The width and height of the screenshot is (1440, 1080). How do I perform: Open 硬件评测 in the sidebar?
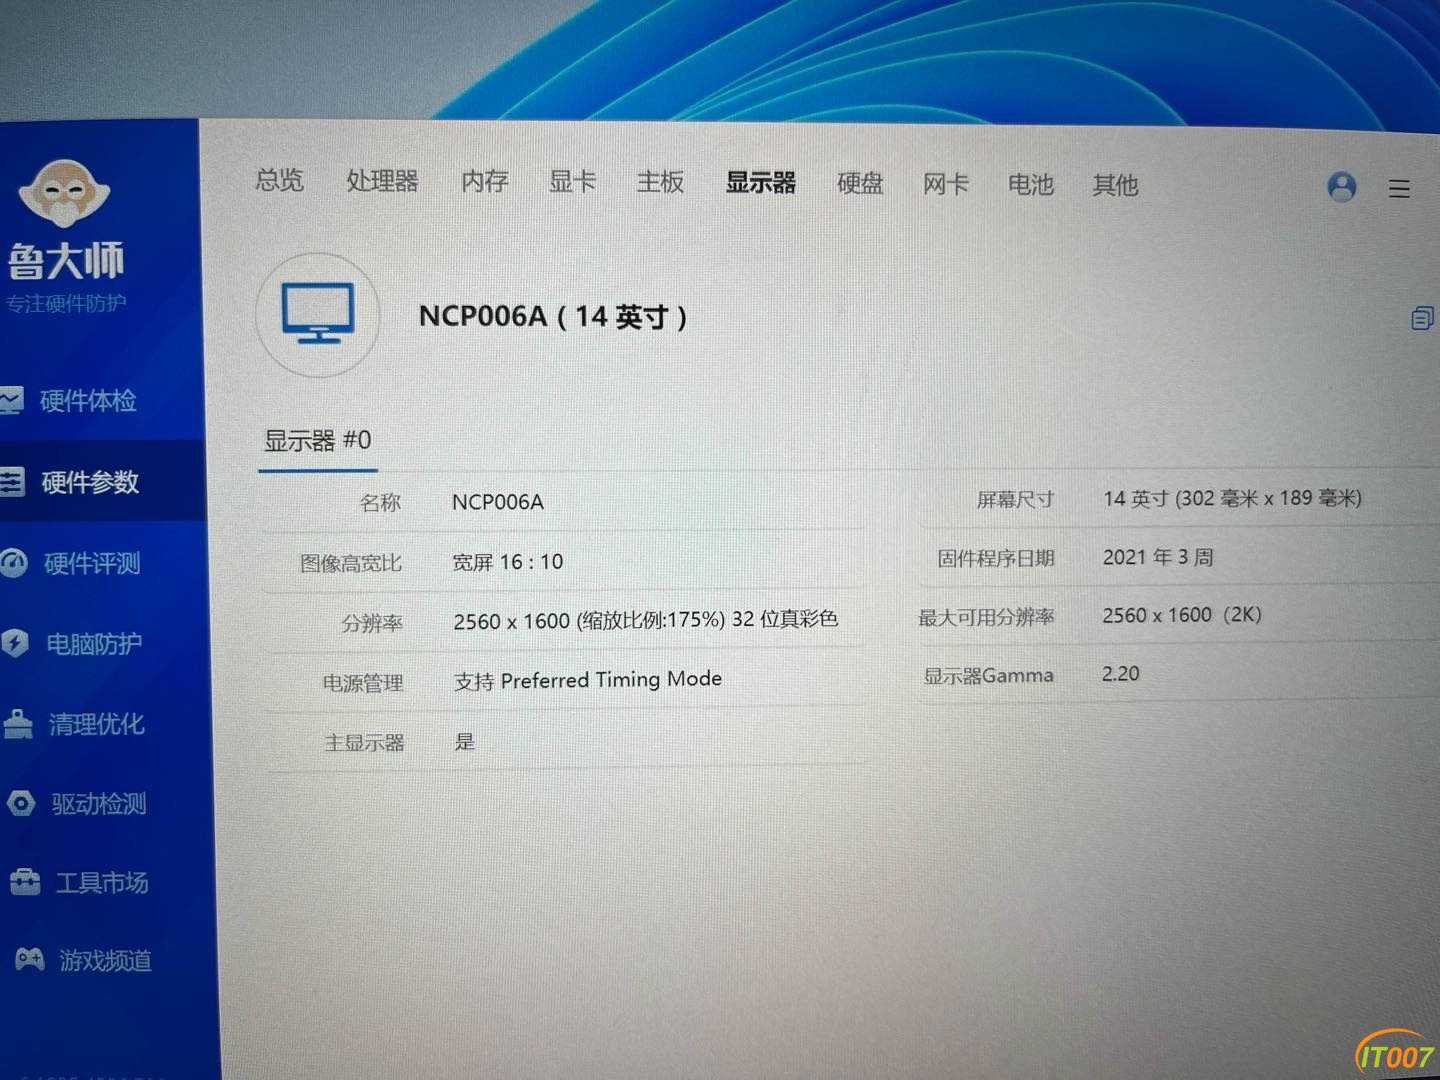pos(92,563)
